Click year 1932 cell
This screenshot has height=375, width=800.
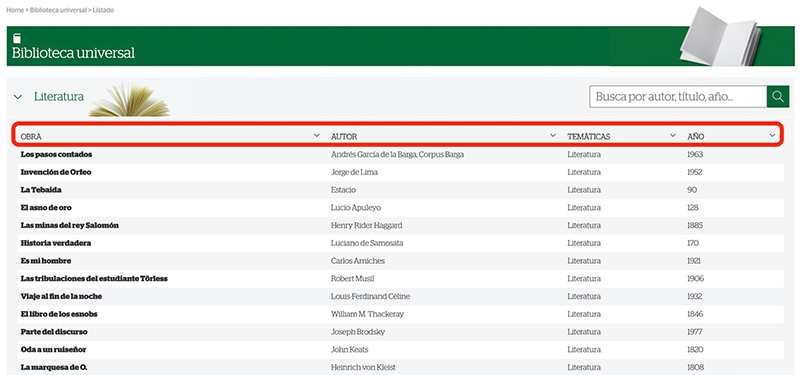[x=695, y=296]
